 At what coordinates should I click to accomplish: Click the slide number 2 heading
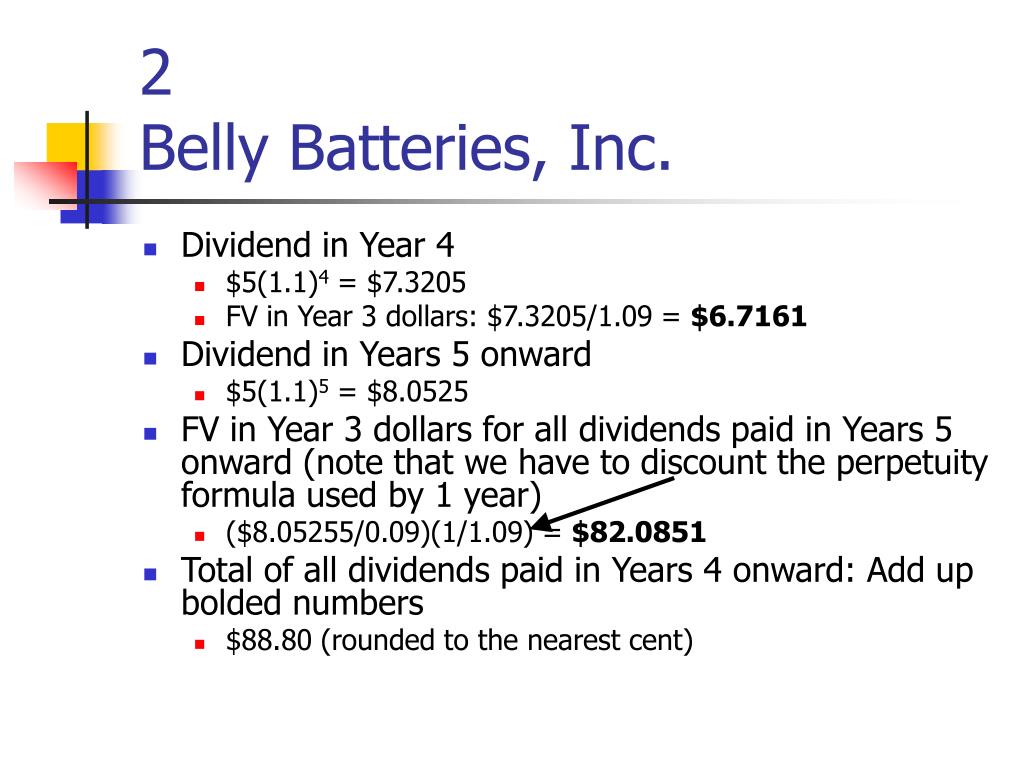[156, 73]
